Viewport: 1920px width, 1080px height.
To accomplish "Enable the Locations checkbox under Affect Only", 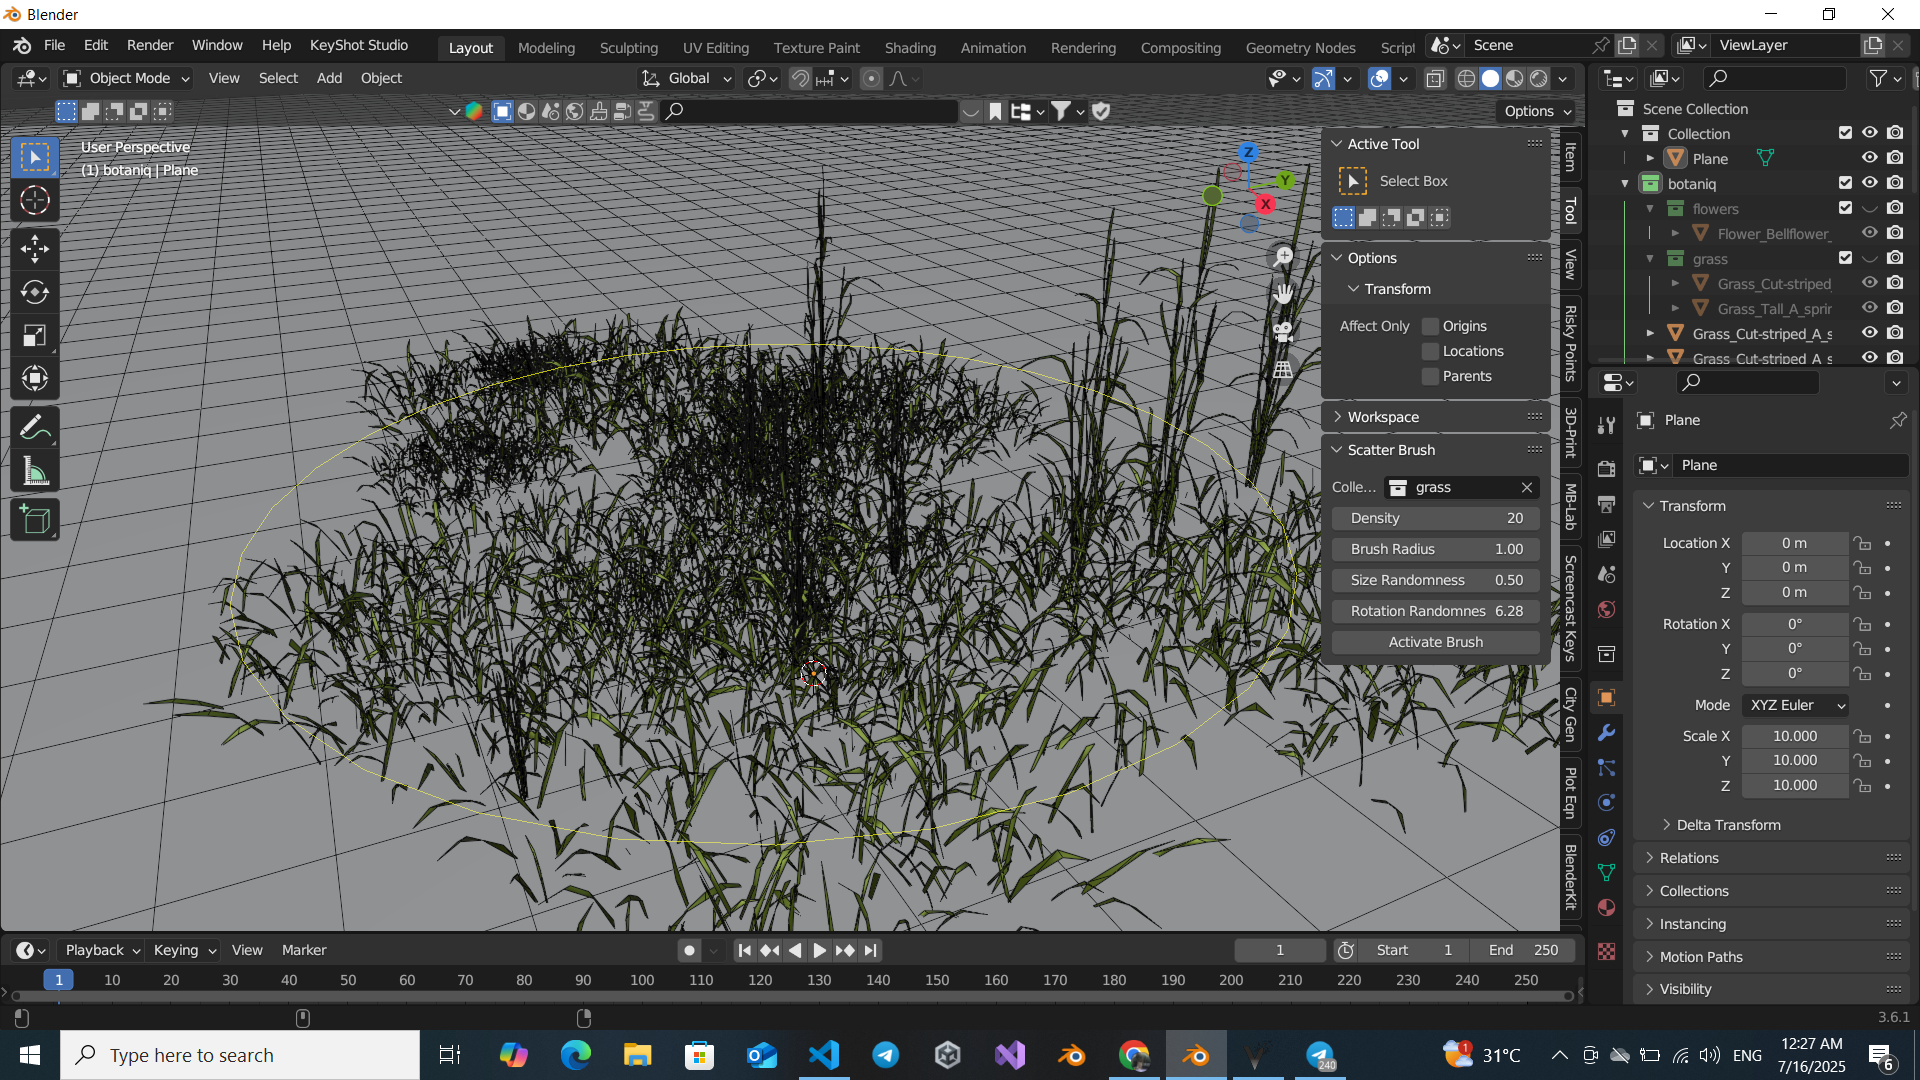I will 1432,351.
